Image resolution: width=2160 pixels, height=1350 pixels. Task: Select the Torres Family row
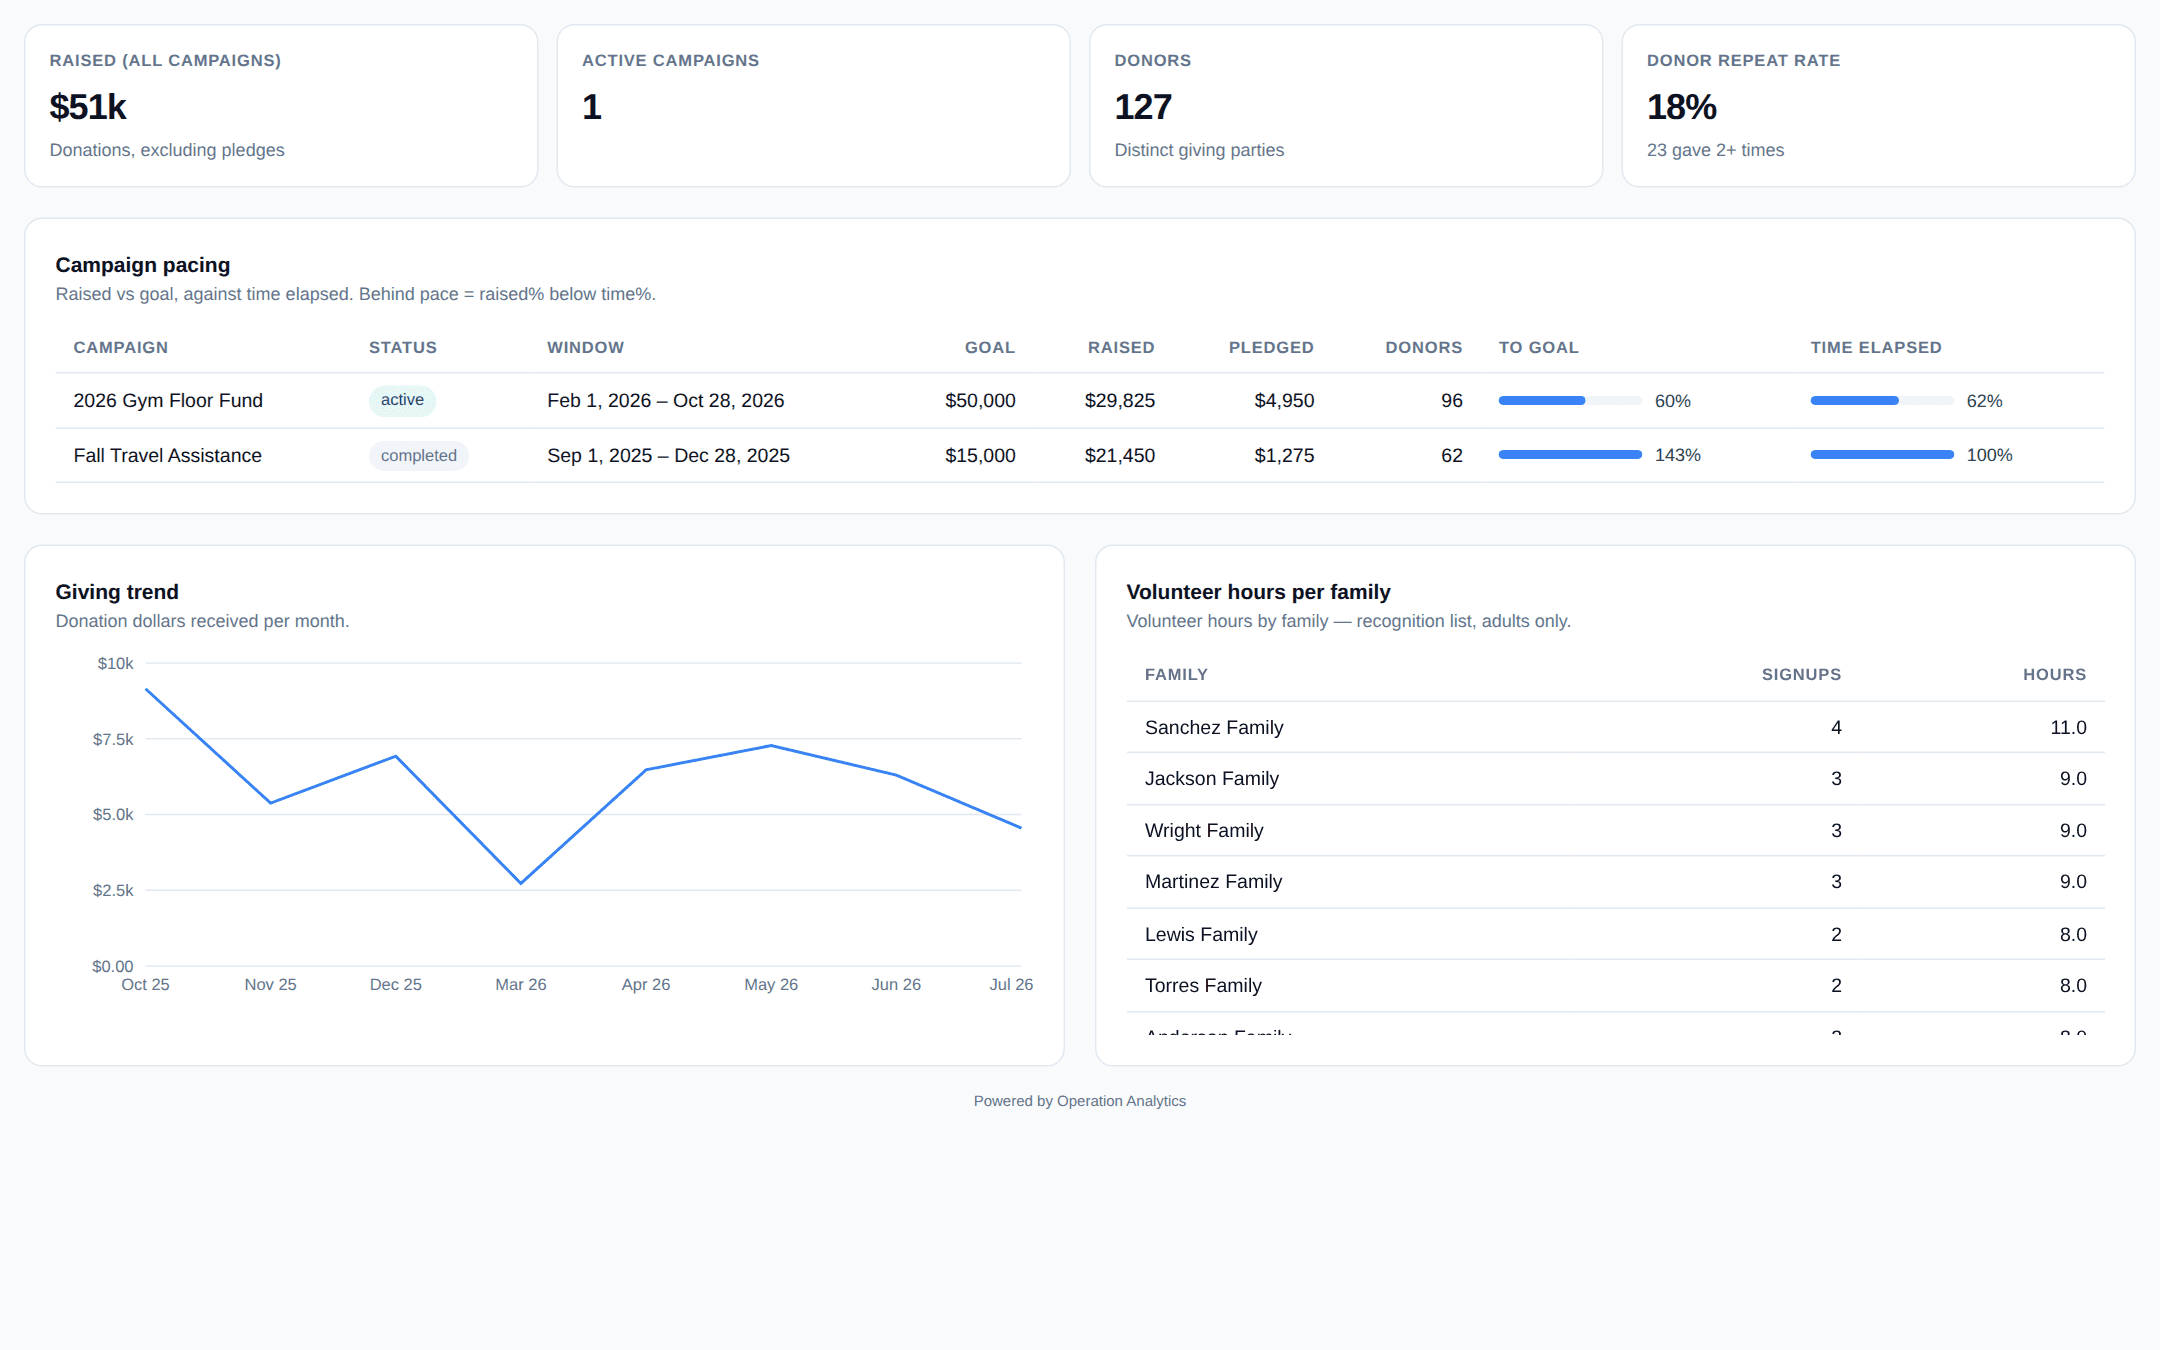point(1615,986)
